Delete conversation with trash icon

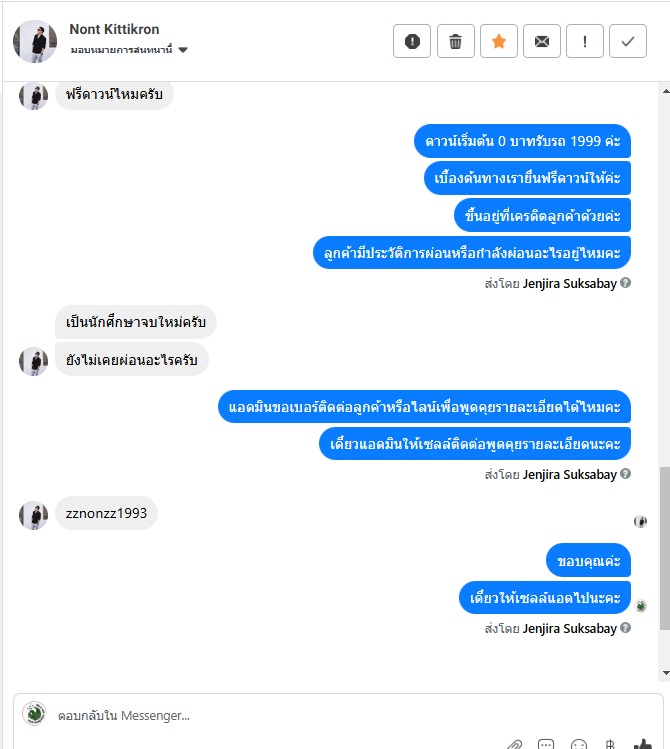(x=456, y=41)
